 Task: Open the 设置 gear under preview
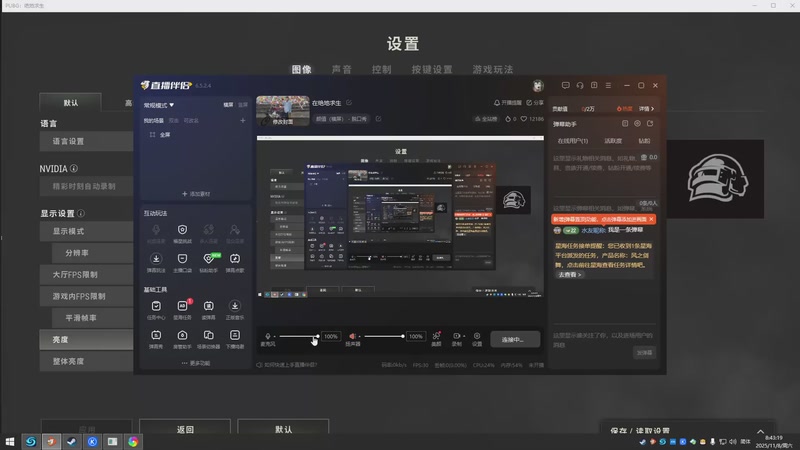pos(477,336)
